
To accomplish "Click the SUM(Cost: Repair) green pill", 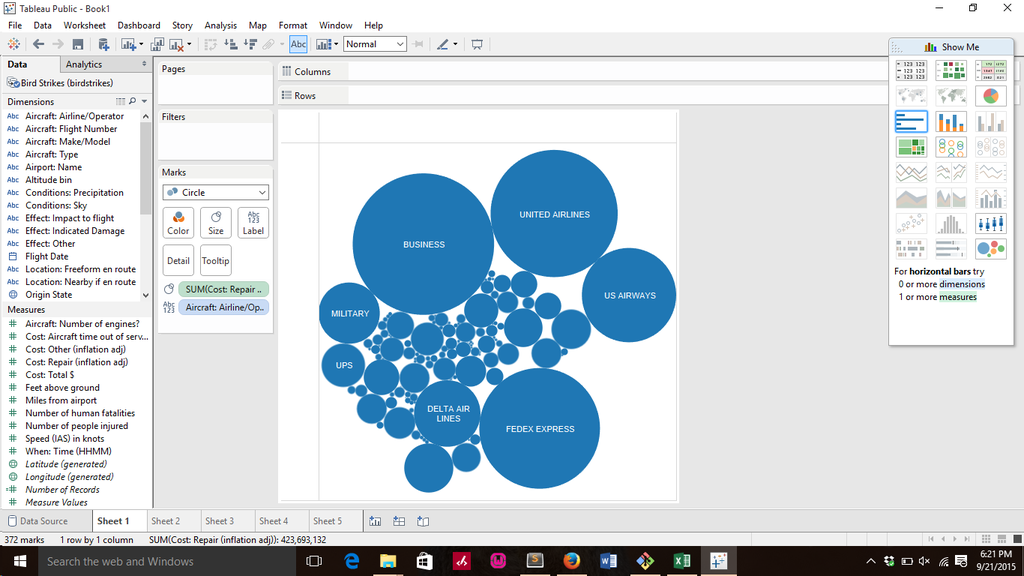I will coord(223,289).
